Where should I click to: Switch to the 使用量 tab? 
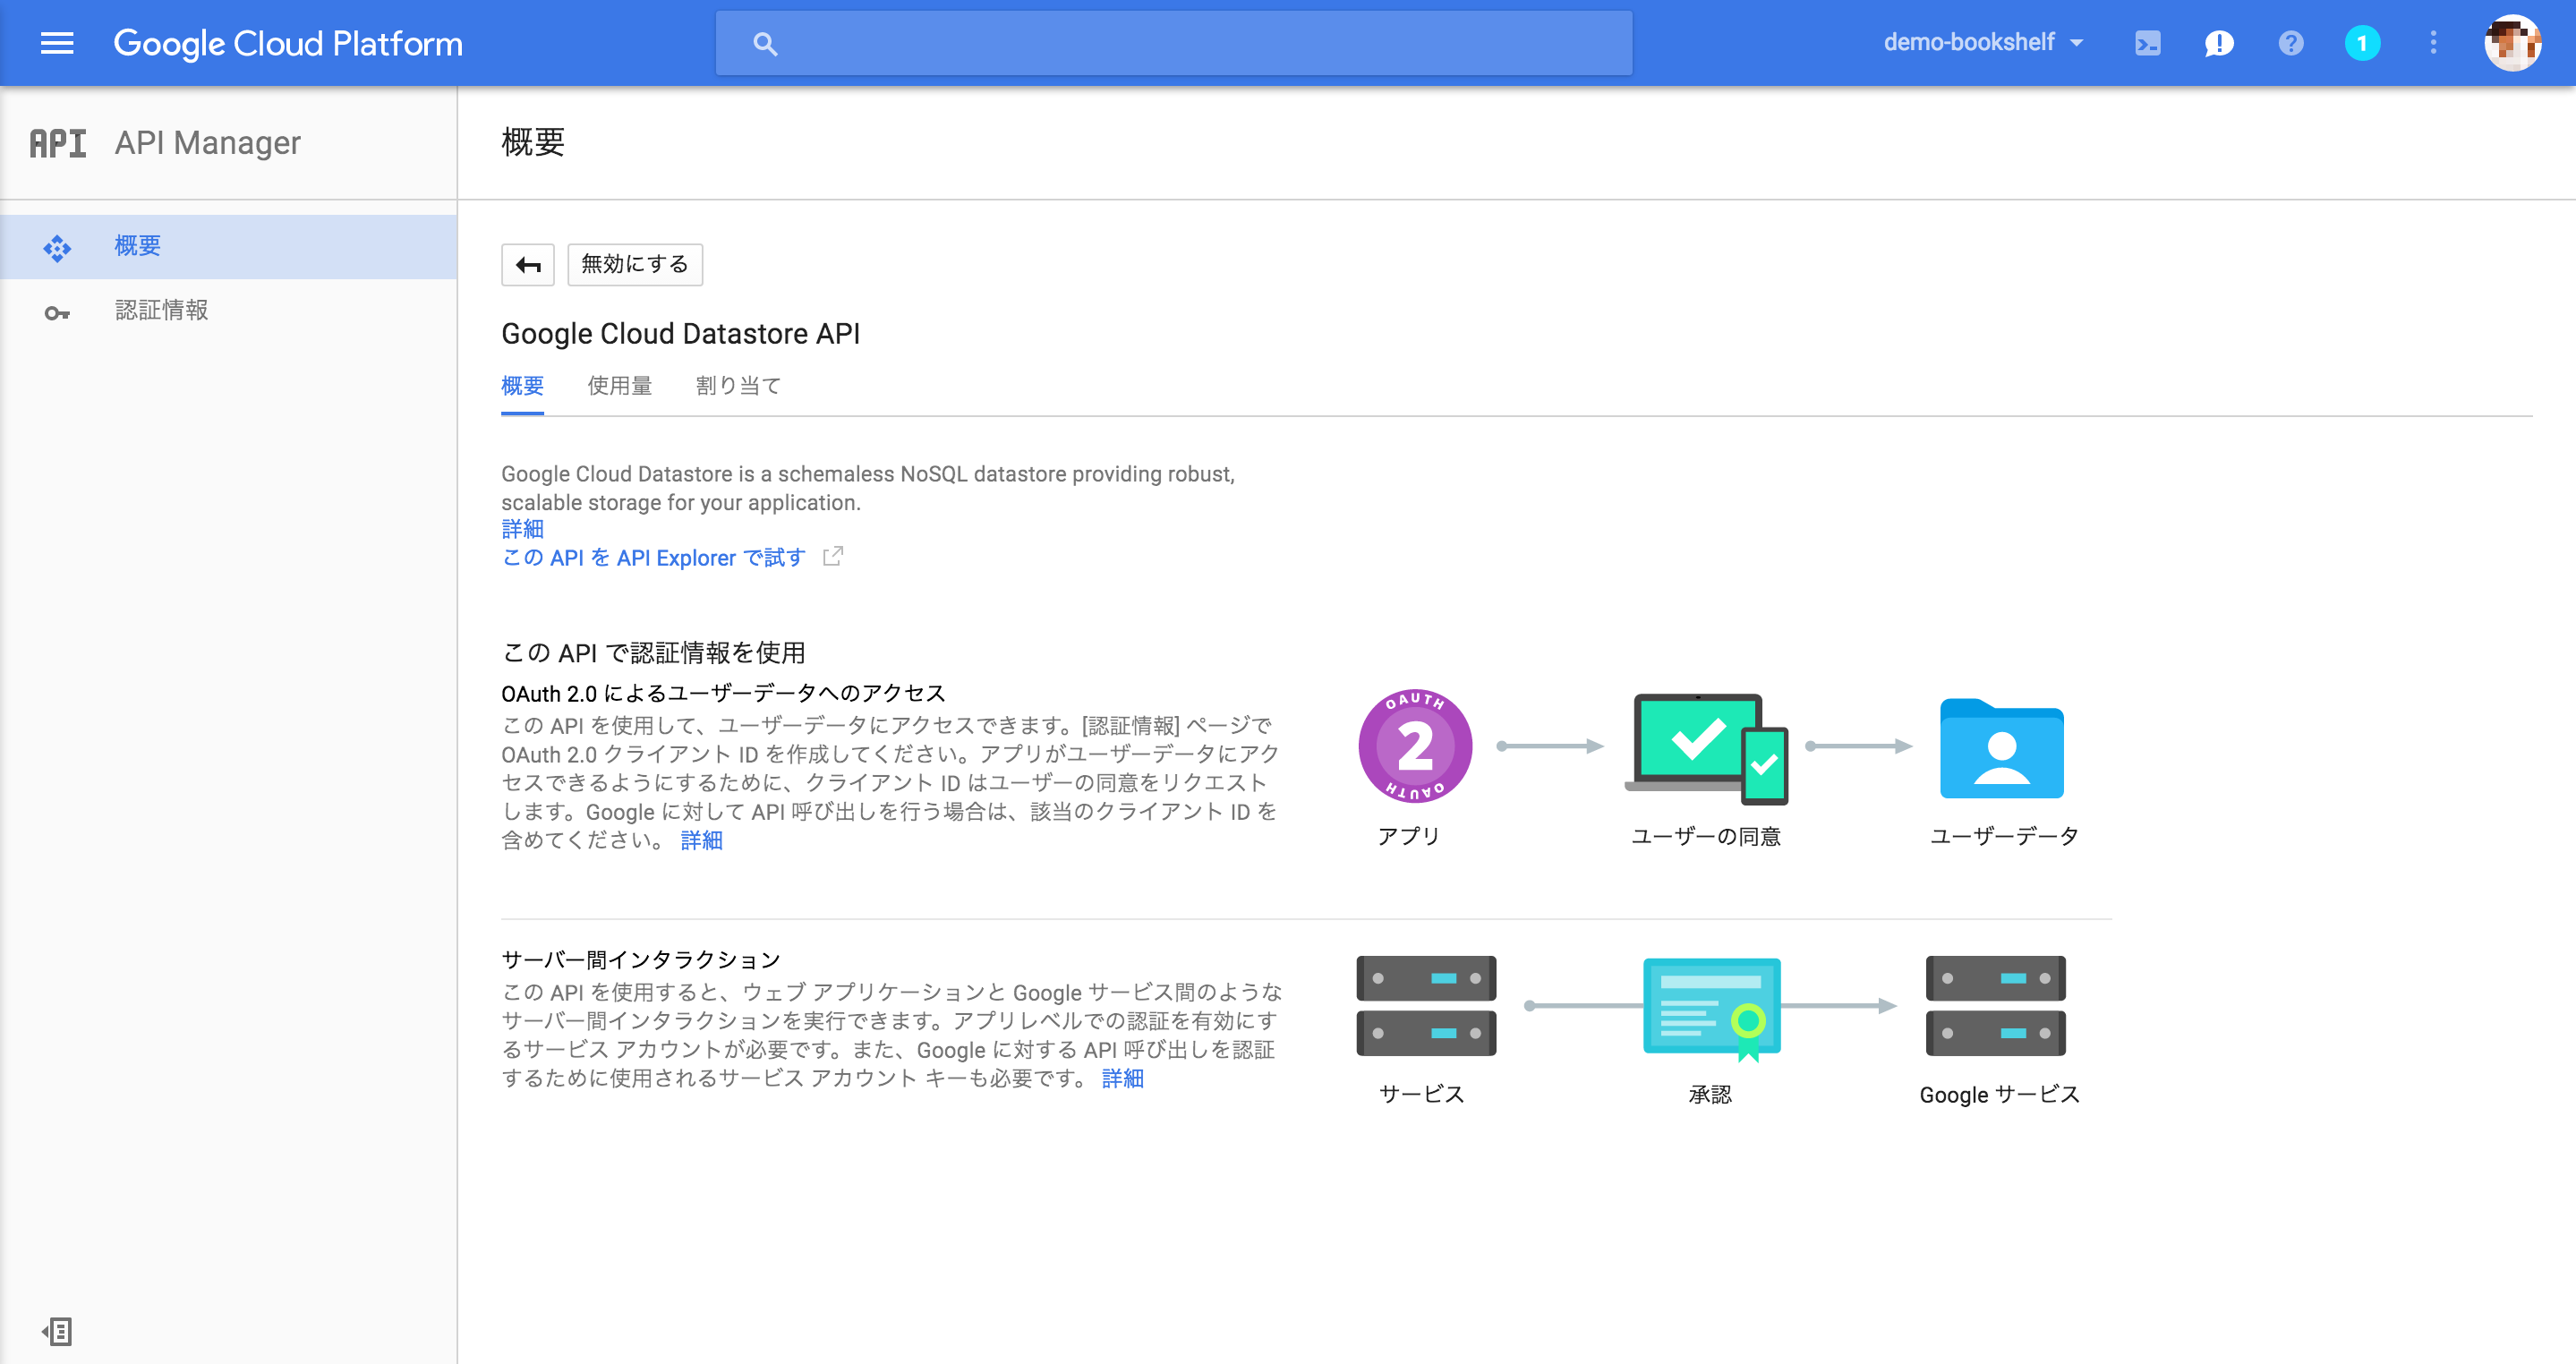[620, 386]
